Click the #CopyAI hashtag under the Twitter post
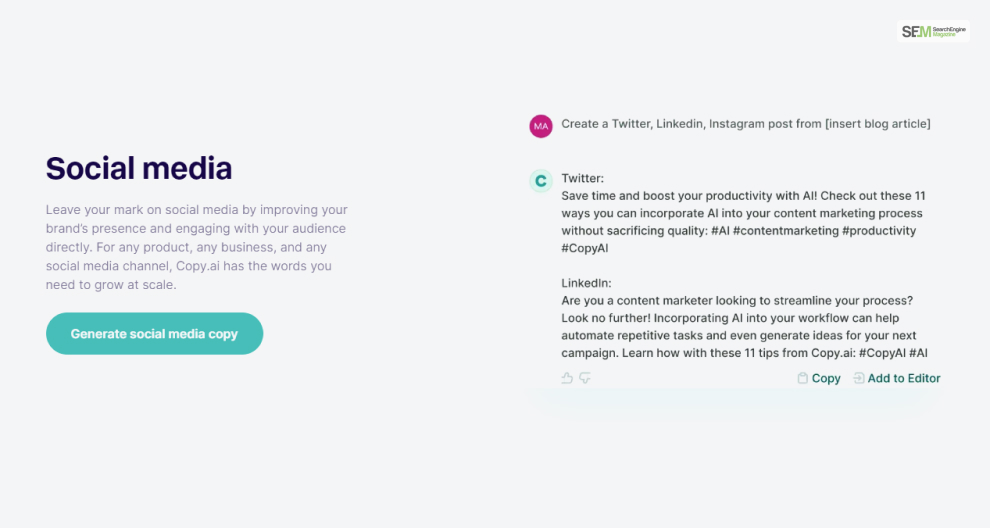This screenshot has width=990, height=528. pos(585,248)
